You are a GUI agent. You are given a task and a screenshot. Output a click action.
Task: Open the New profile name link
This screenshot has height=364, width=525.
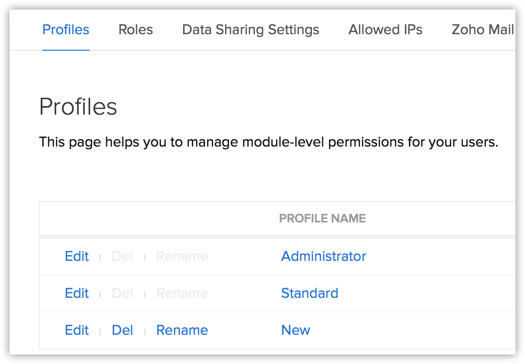pyautogui.click(x=296, y=330)
